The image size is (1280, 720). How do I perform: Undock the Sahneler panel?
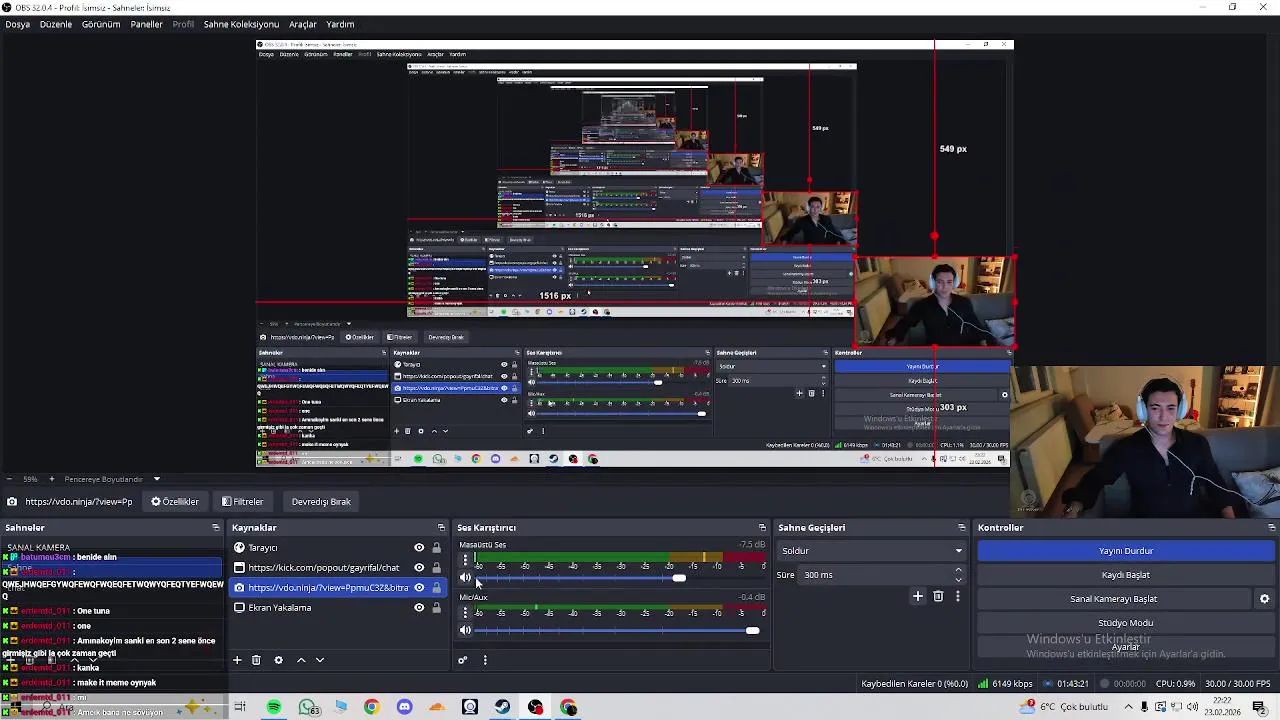[x=215, y=527]
